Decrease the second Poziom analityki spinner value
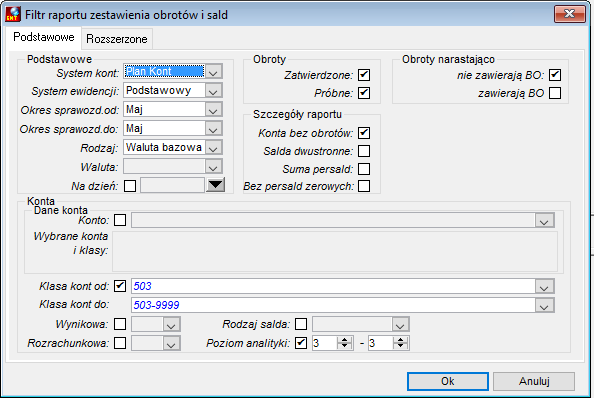The width and height of the screenshot is (594, 398). (400, 346)
